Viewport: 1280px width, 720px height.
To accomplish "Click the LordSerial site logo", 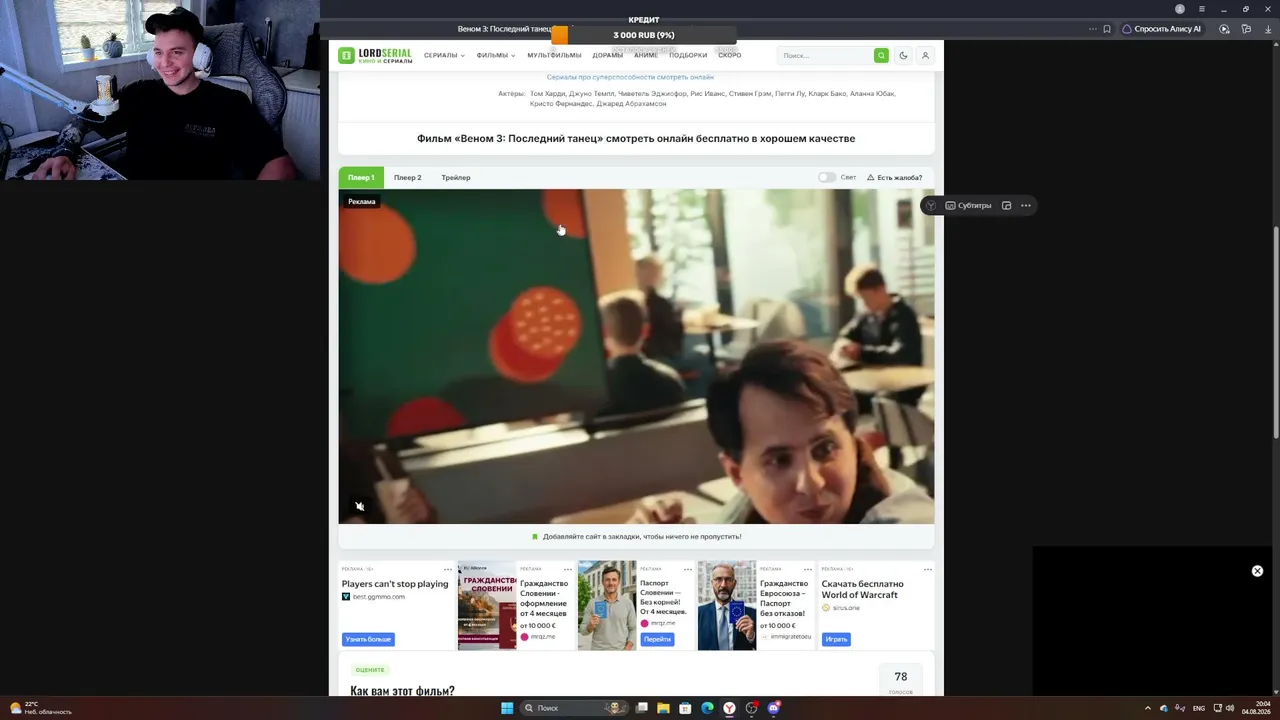I will (374, 56).
